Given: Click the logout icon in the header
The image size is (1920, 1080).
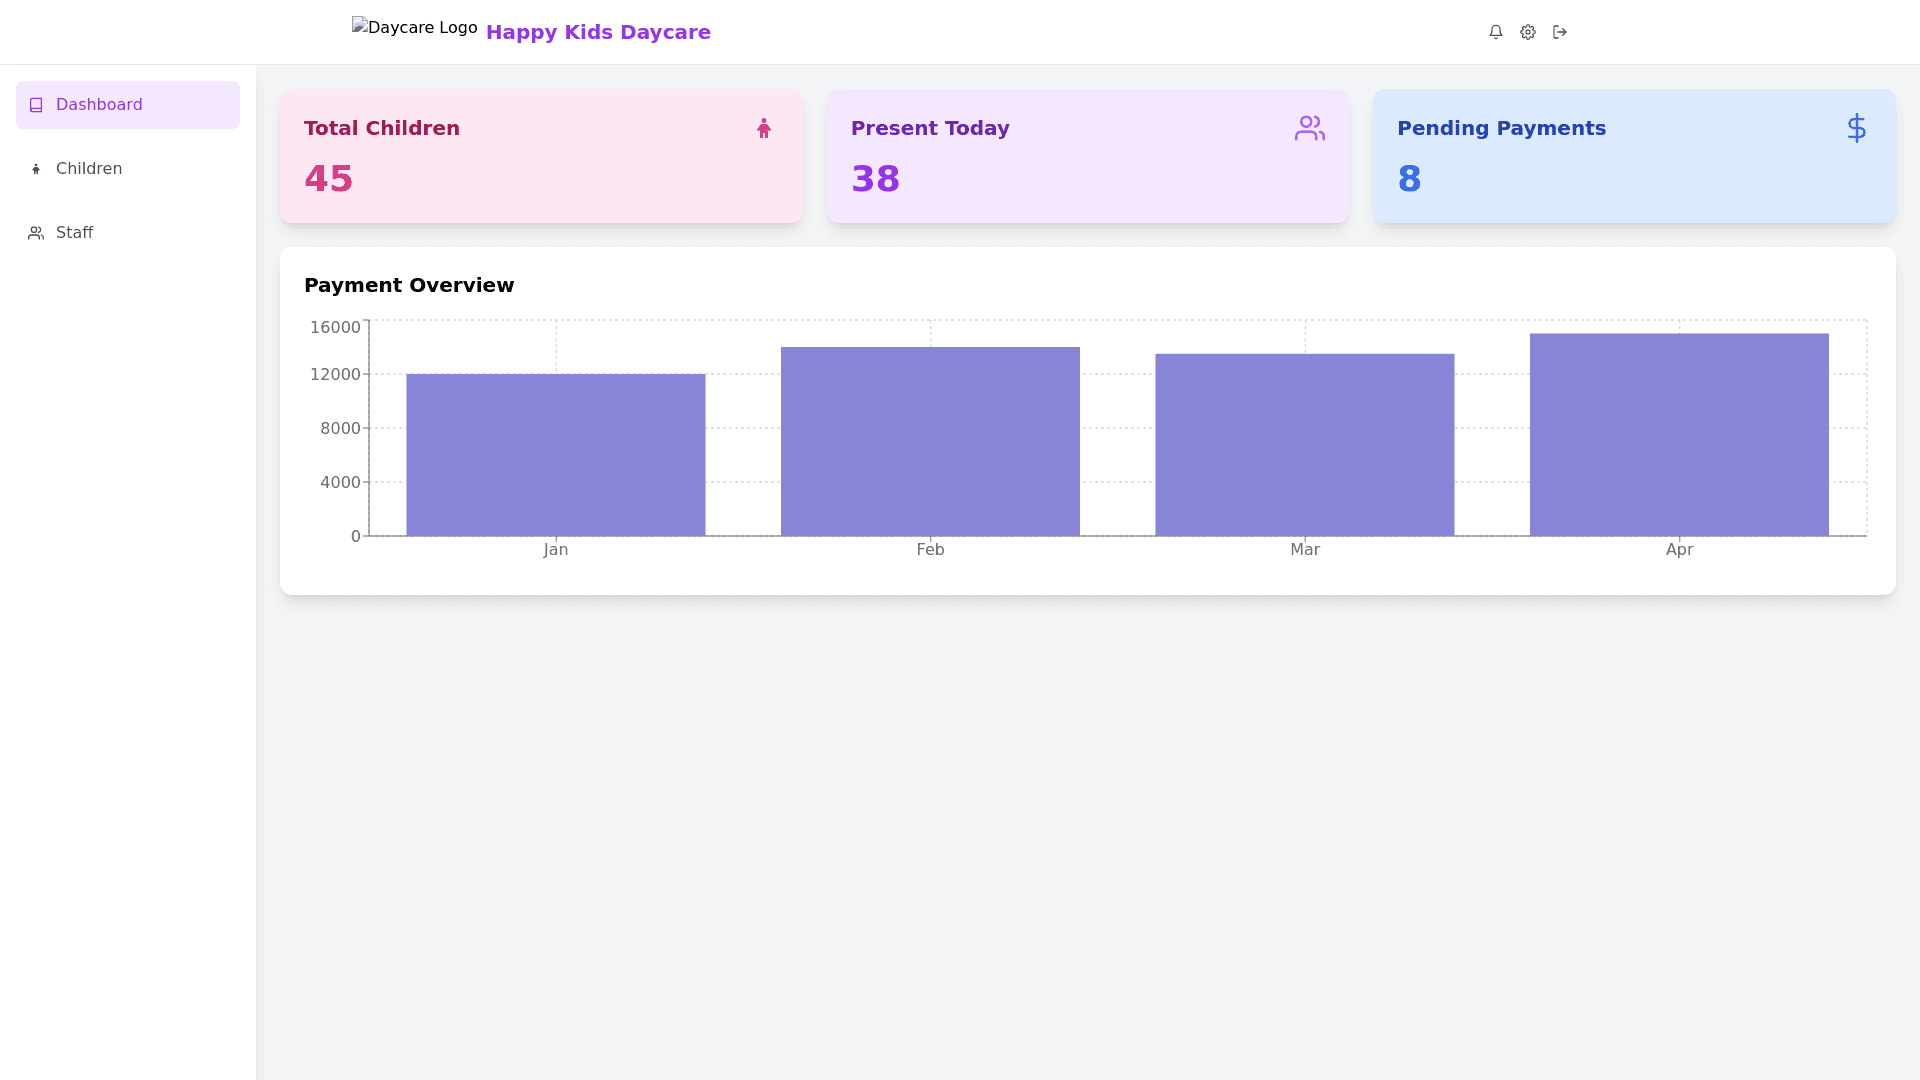Looking at the screenshot, I should 1560,32.
